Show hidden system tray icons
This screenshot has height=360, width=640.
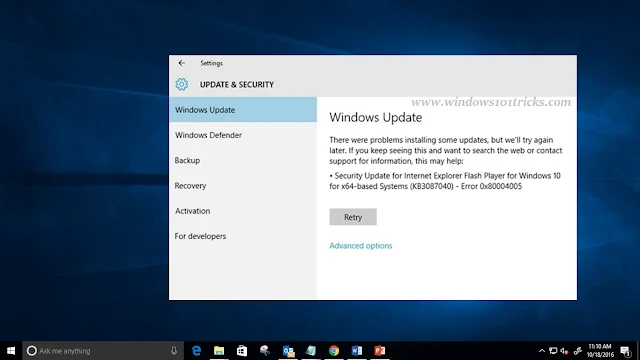(542, 351)
